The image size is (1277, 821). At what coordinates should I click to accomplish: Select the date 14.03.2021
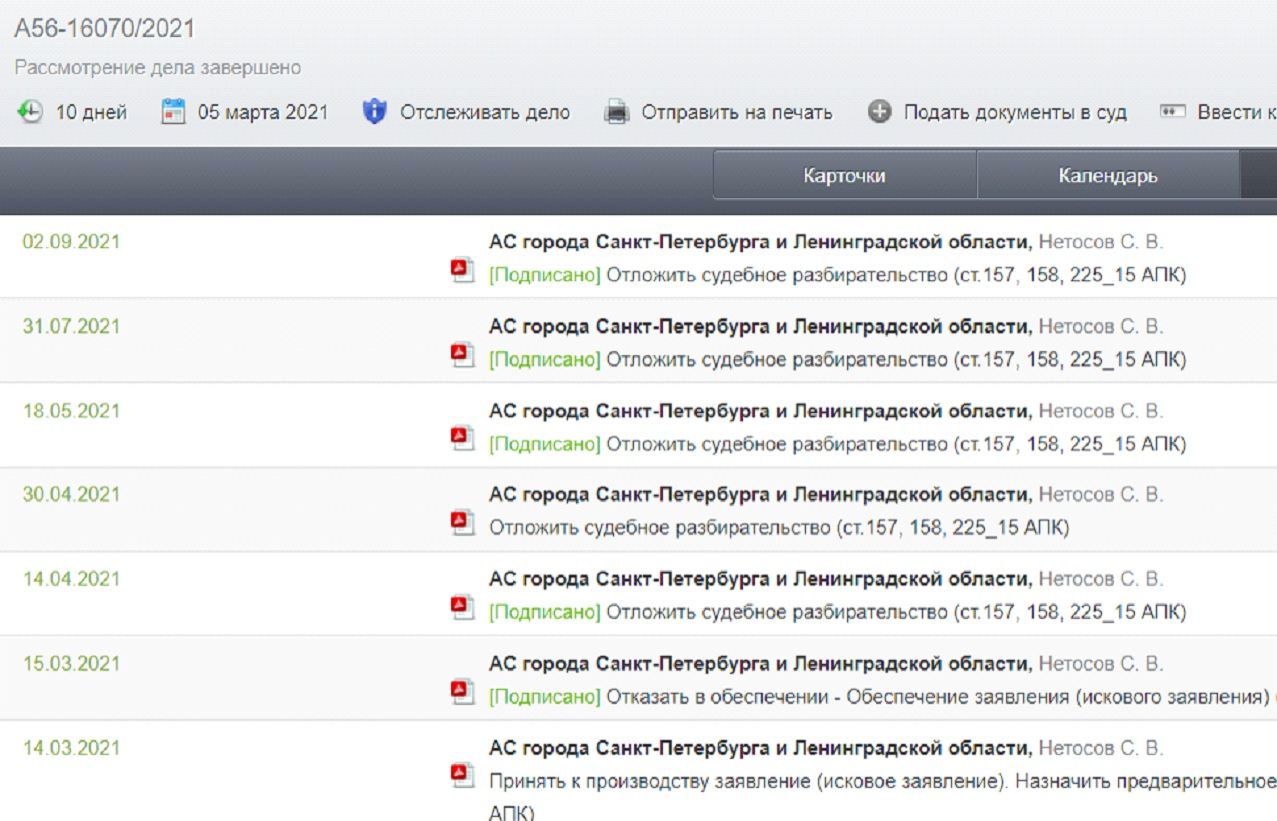tap(71, 747)
